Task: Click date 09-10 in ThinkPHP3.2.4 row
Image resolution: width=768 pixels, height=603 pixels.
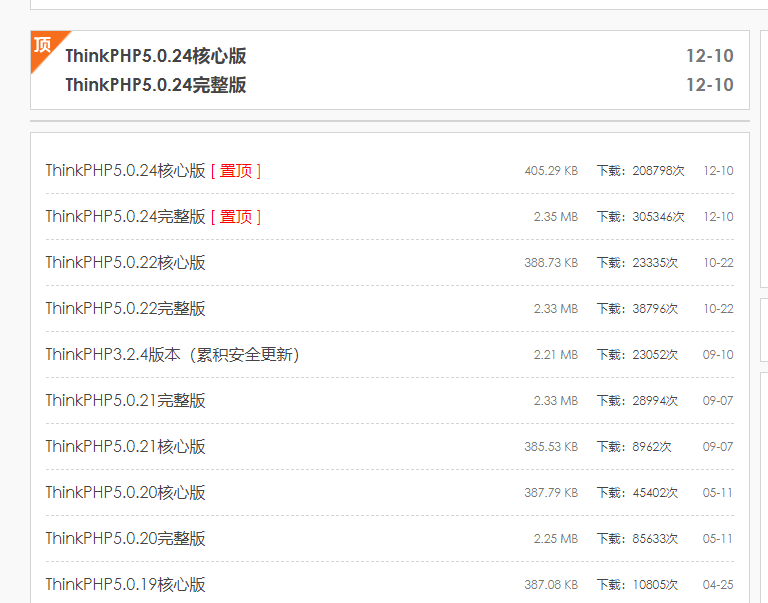Action: coord(719,355)
